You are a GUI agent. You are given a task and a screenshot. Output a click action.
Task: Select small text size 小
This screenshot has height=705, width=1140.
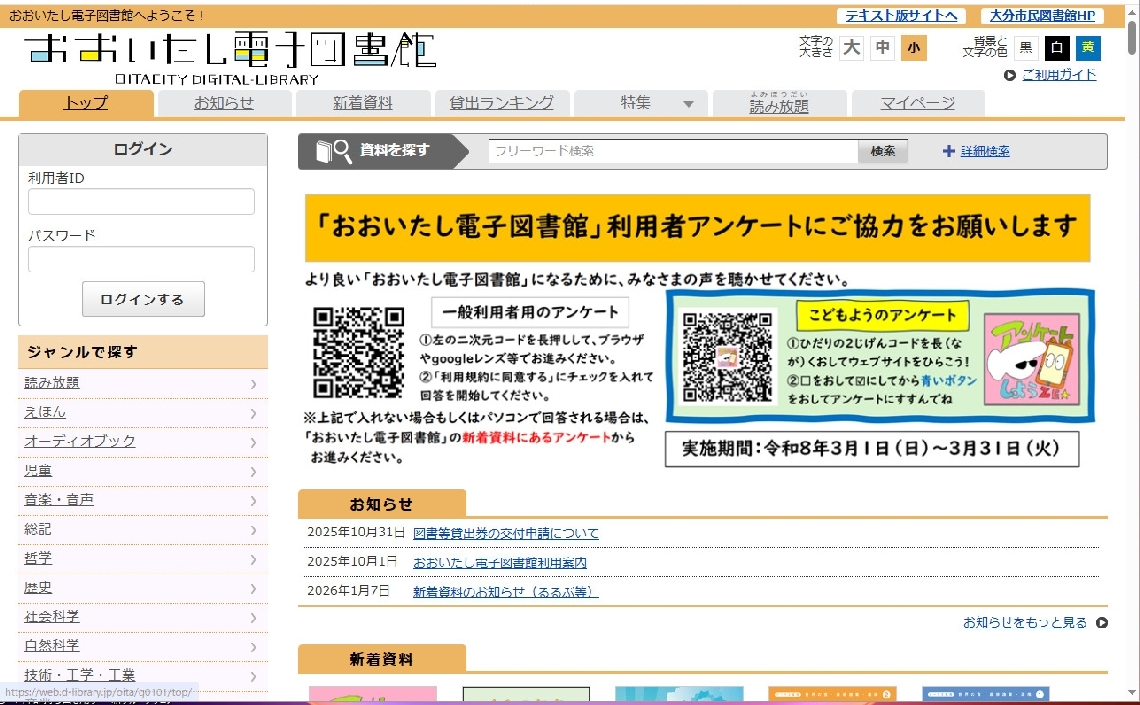coord(913,48)
